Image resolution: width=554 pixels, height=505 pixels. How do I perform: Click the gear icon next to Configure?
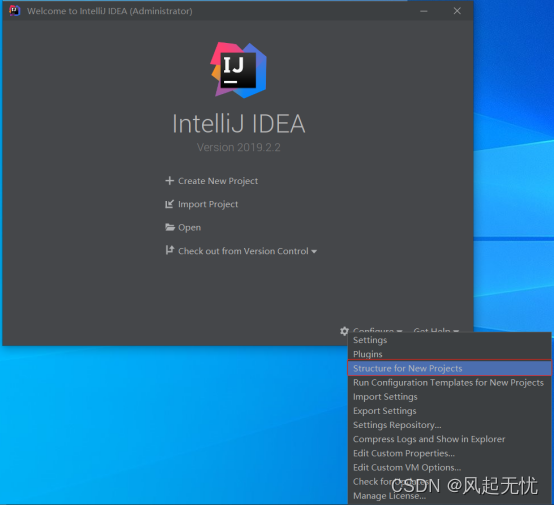[344, 331]
